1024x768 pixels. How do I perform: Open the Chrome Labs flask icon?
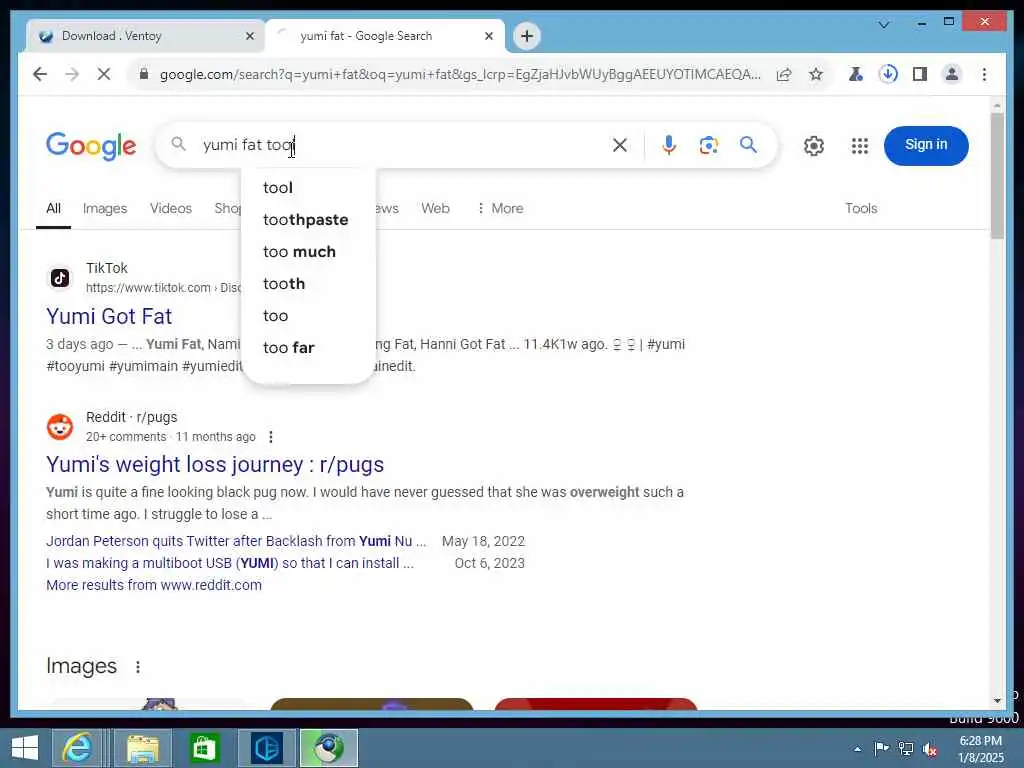[856, 74]
